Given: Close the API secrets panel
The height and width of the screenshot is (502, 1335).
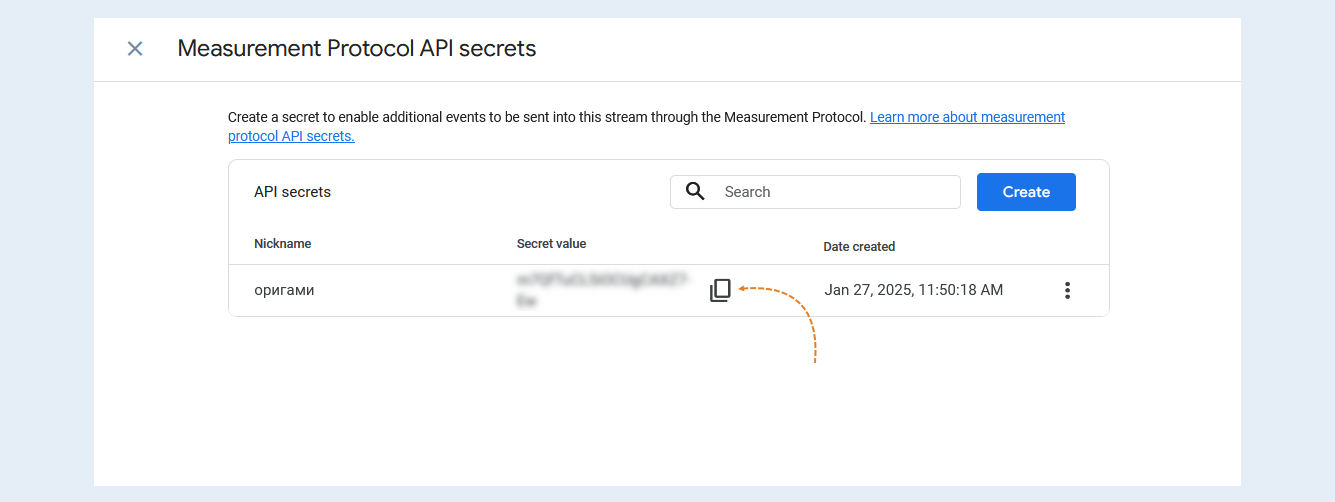Looking at the screenshot, I should pyautogui.click(x=135, y=48).
